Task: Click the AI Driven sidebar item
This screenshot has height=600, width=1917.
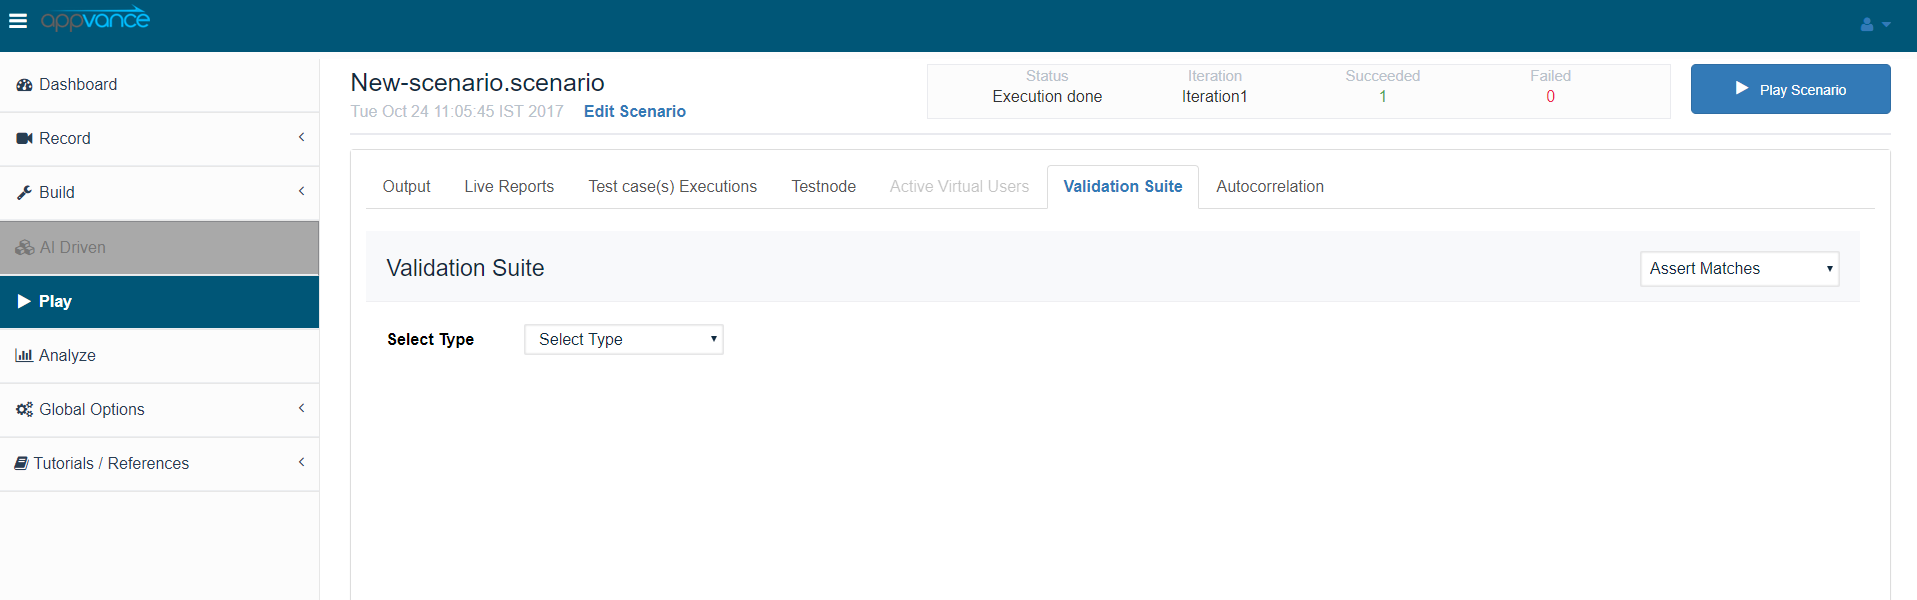Action: coord(72,248)
